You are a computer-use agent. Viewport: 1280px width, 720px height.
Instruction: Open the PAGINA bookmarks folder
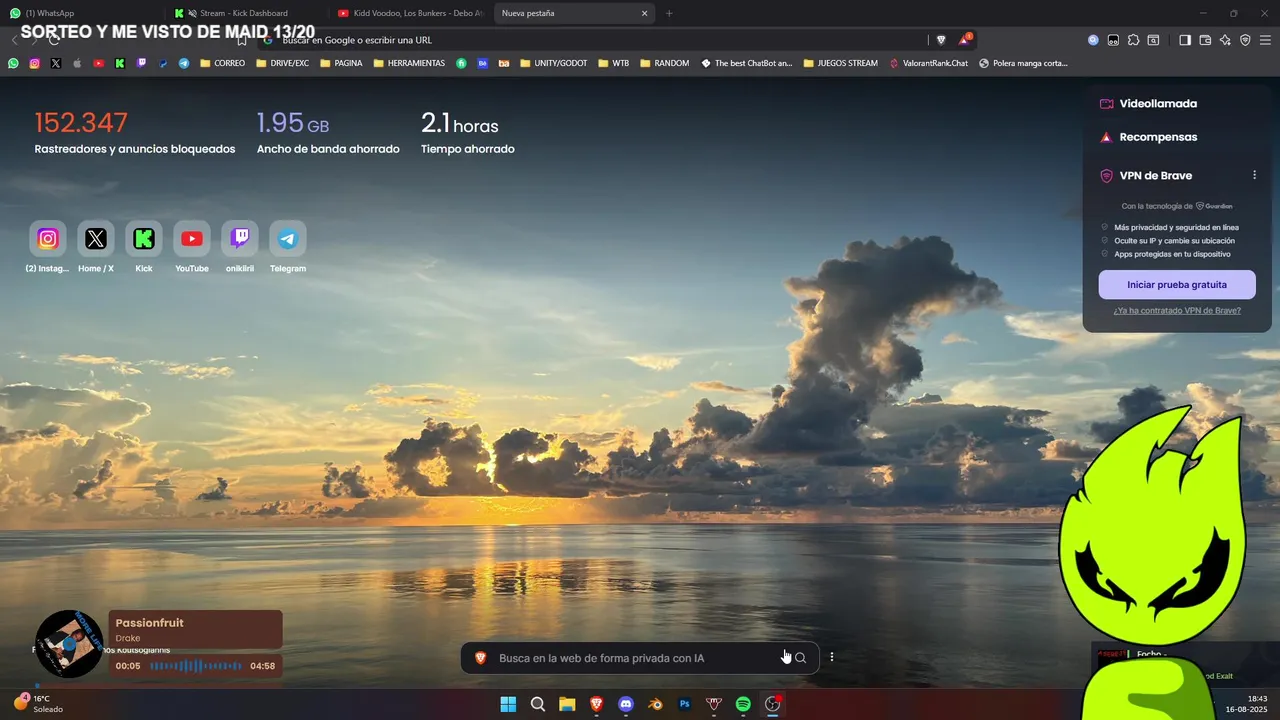click(x=341, y=63)
